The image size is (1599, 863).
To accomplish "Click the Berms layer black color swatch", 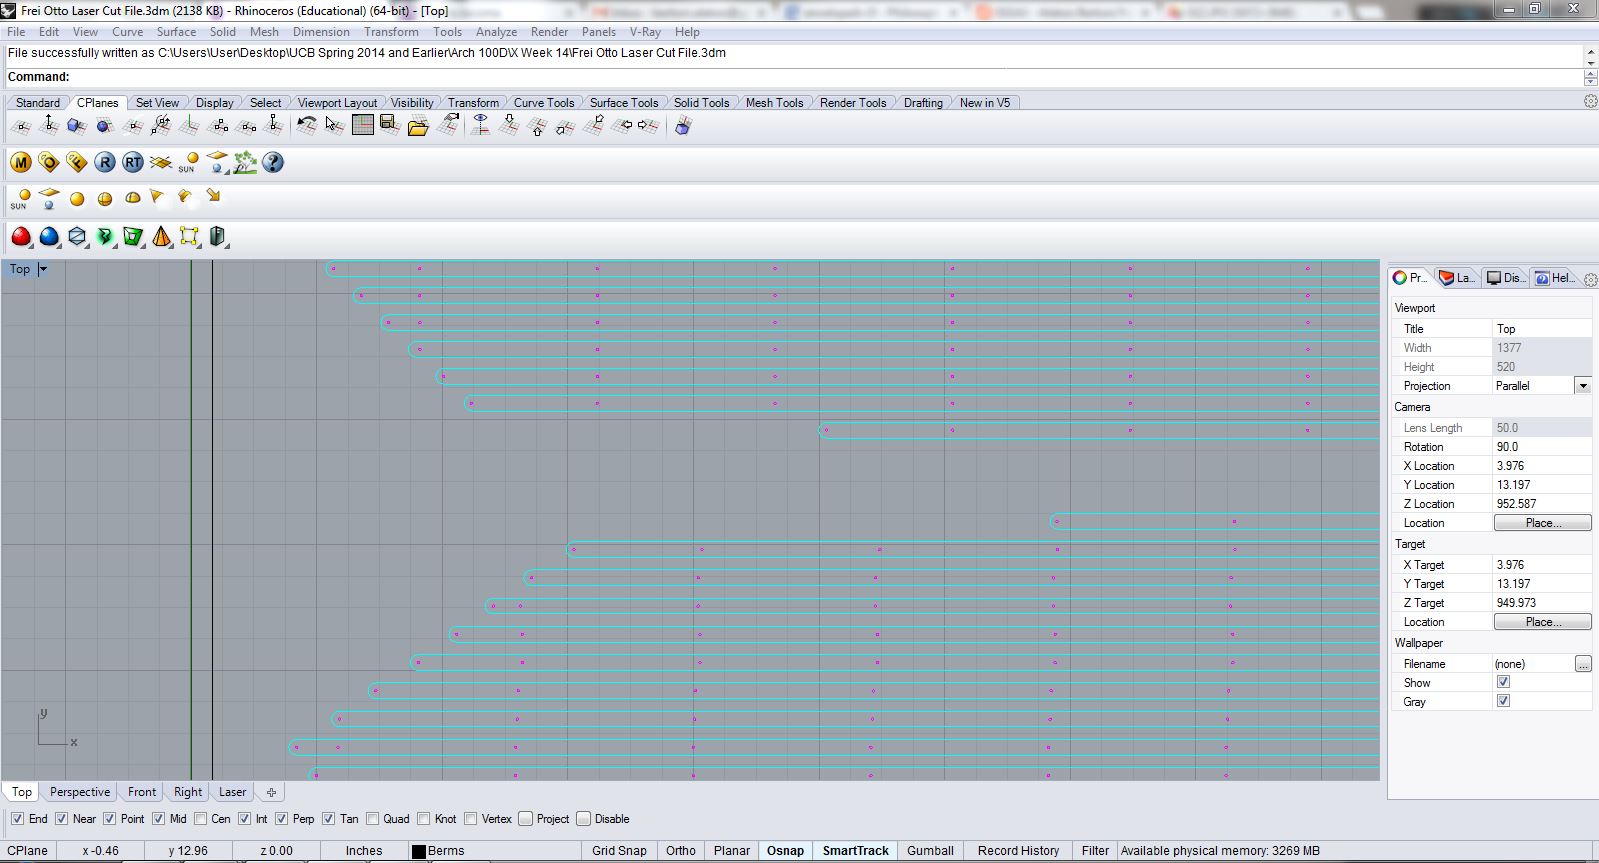I will 419,852.
